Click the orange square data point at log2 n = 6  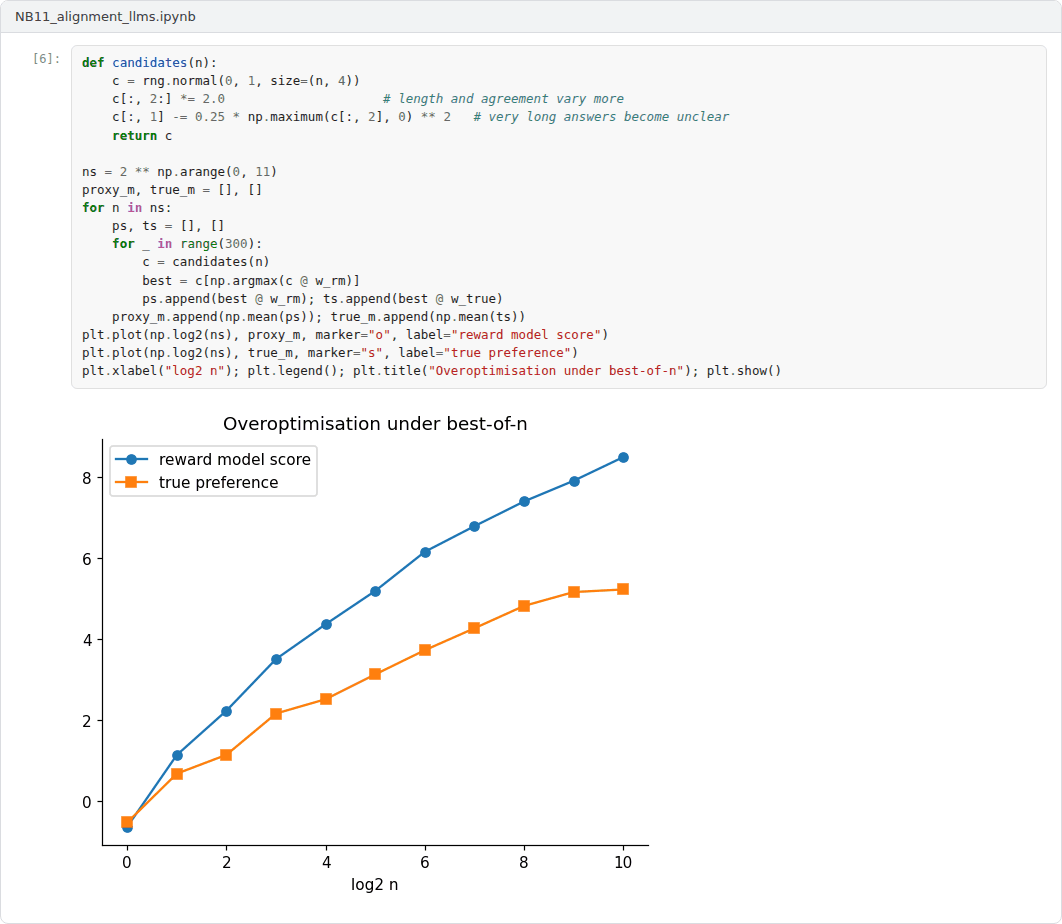tap(425, 650)
